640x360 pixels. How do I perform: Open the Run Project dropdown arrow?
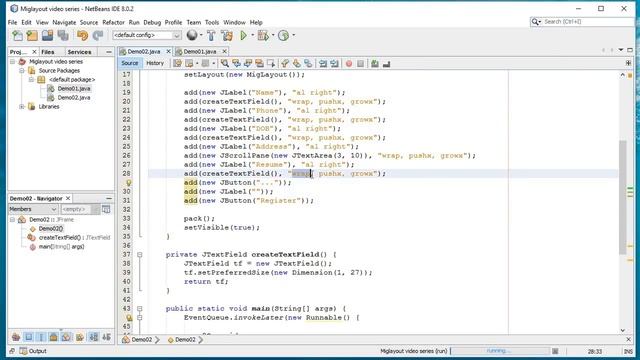pyautogui.click(x=252, y=35)
